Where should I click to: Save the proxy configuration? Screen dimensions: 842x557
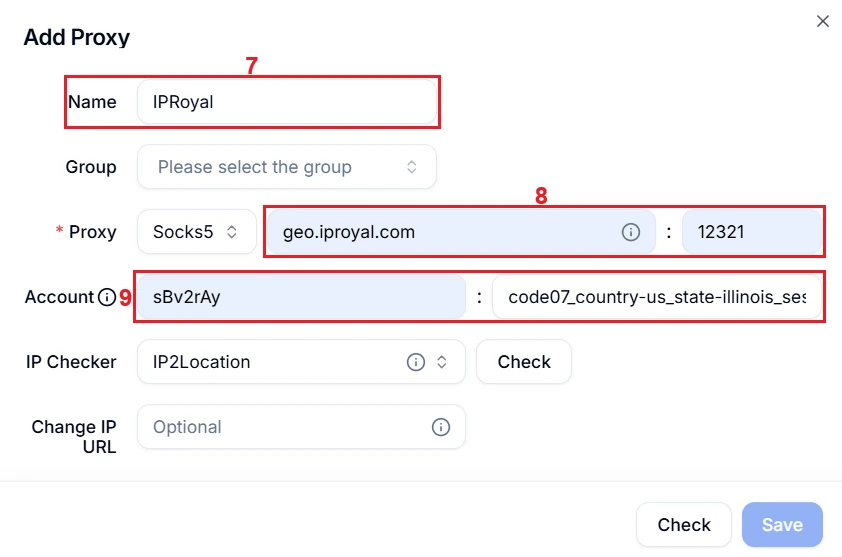[782, 525]
